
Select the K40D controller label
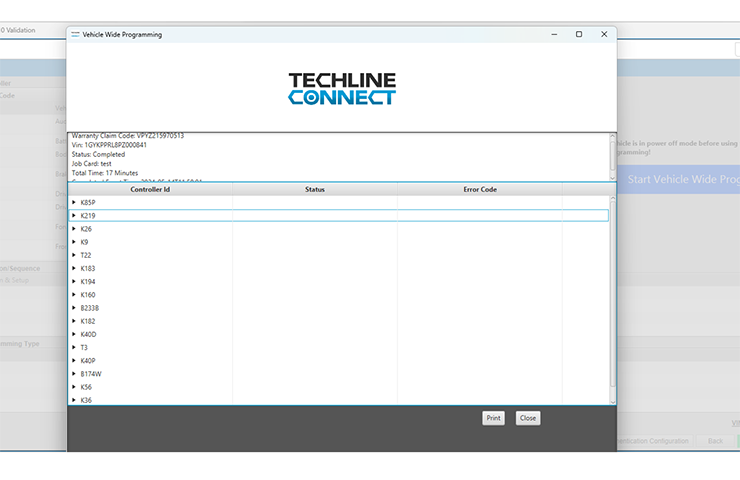point(88,335)
